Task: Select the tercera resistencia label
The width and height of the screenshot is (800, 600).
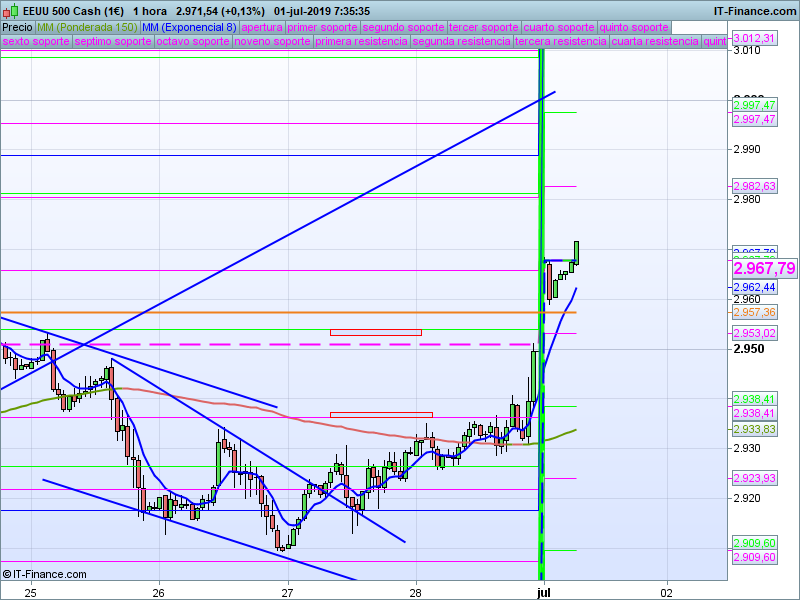Action: [561, 41]
